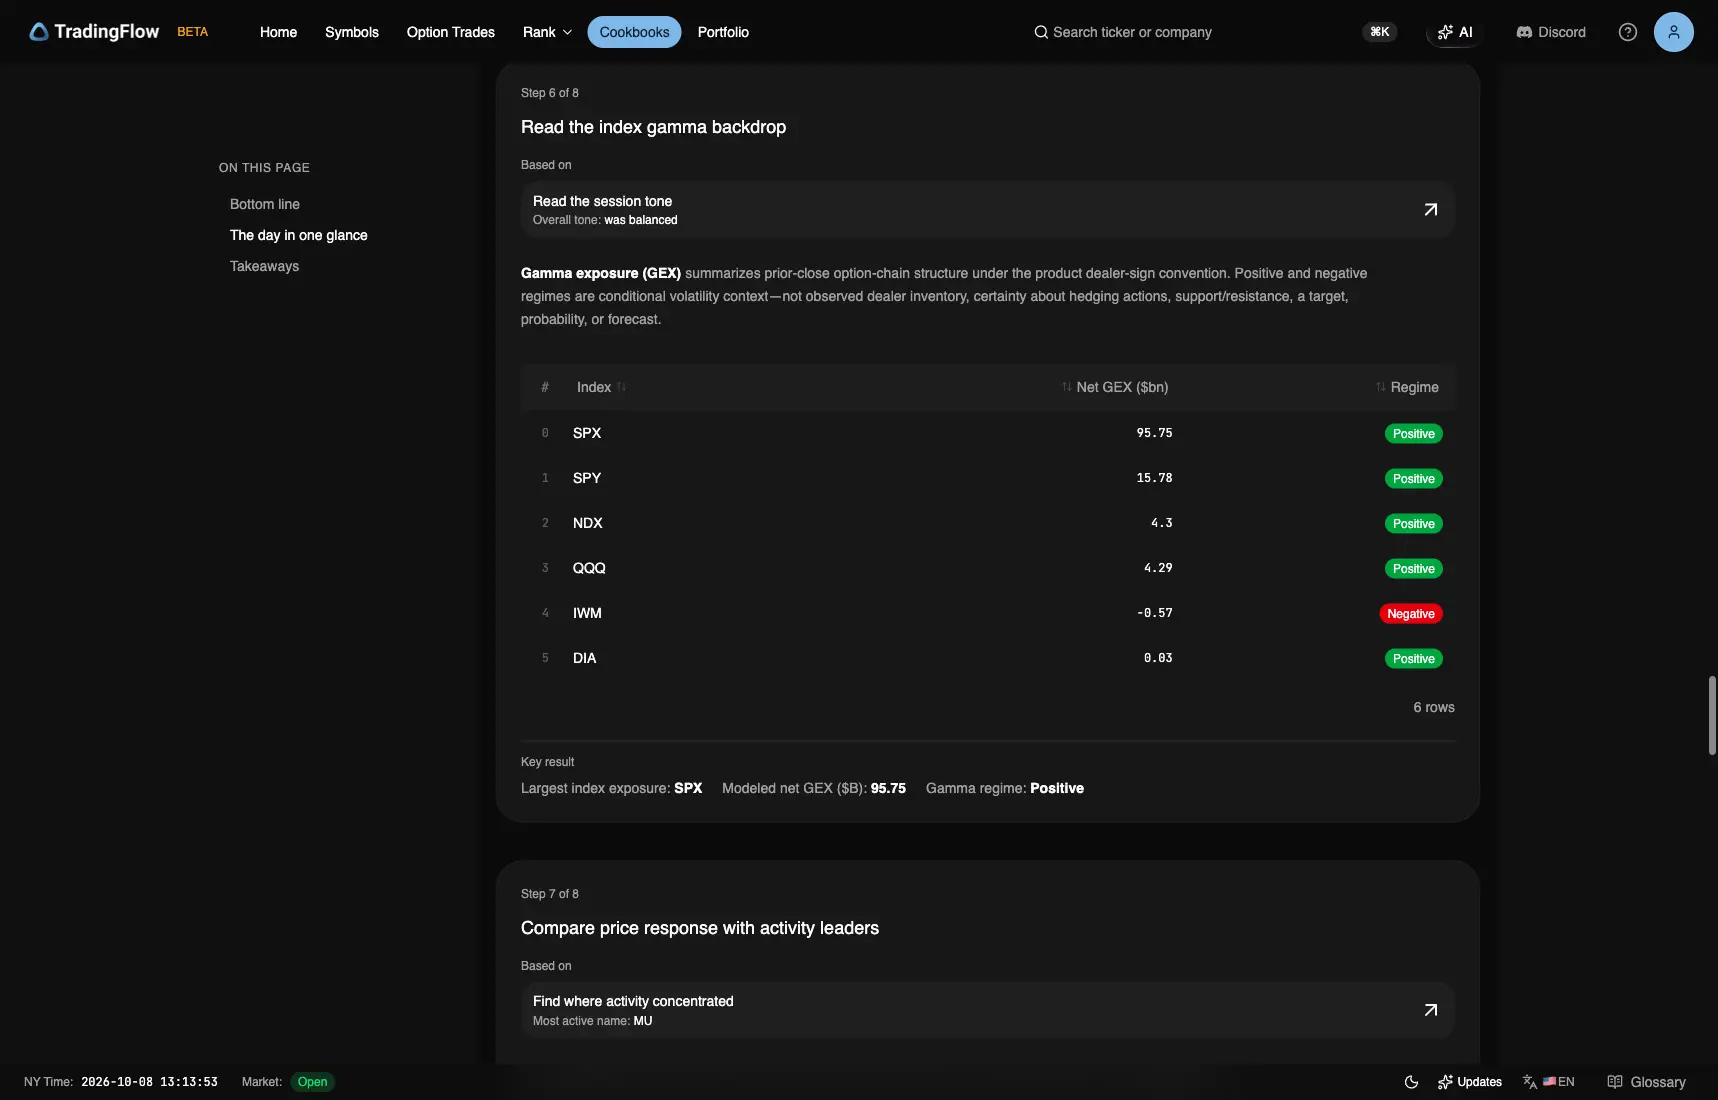Open the Find where activity concentrated card
Image resolution: width=1718 pixels, height=1100 pixels.
987,1010
